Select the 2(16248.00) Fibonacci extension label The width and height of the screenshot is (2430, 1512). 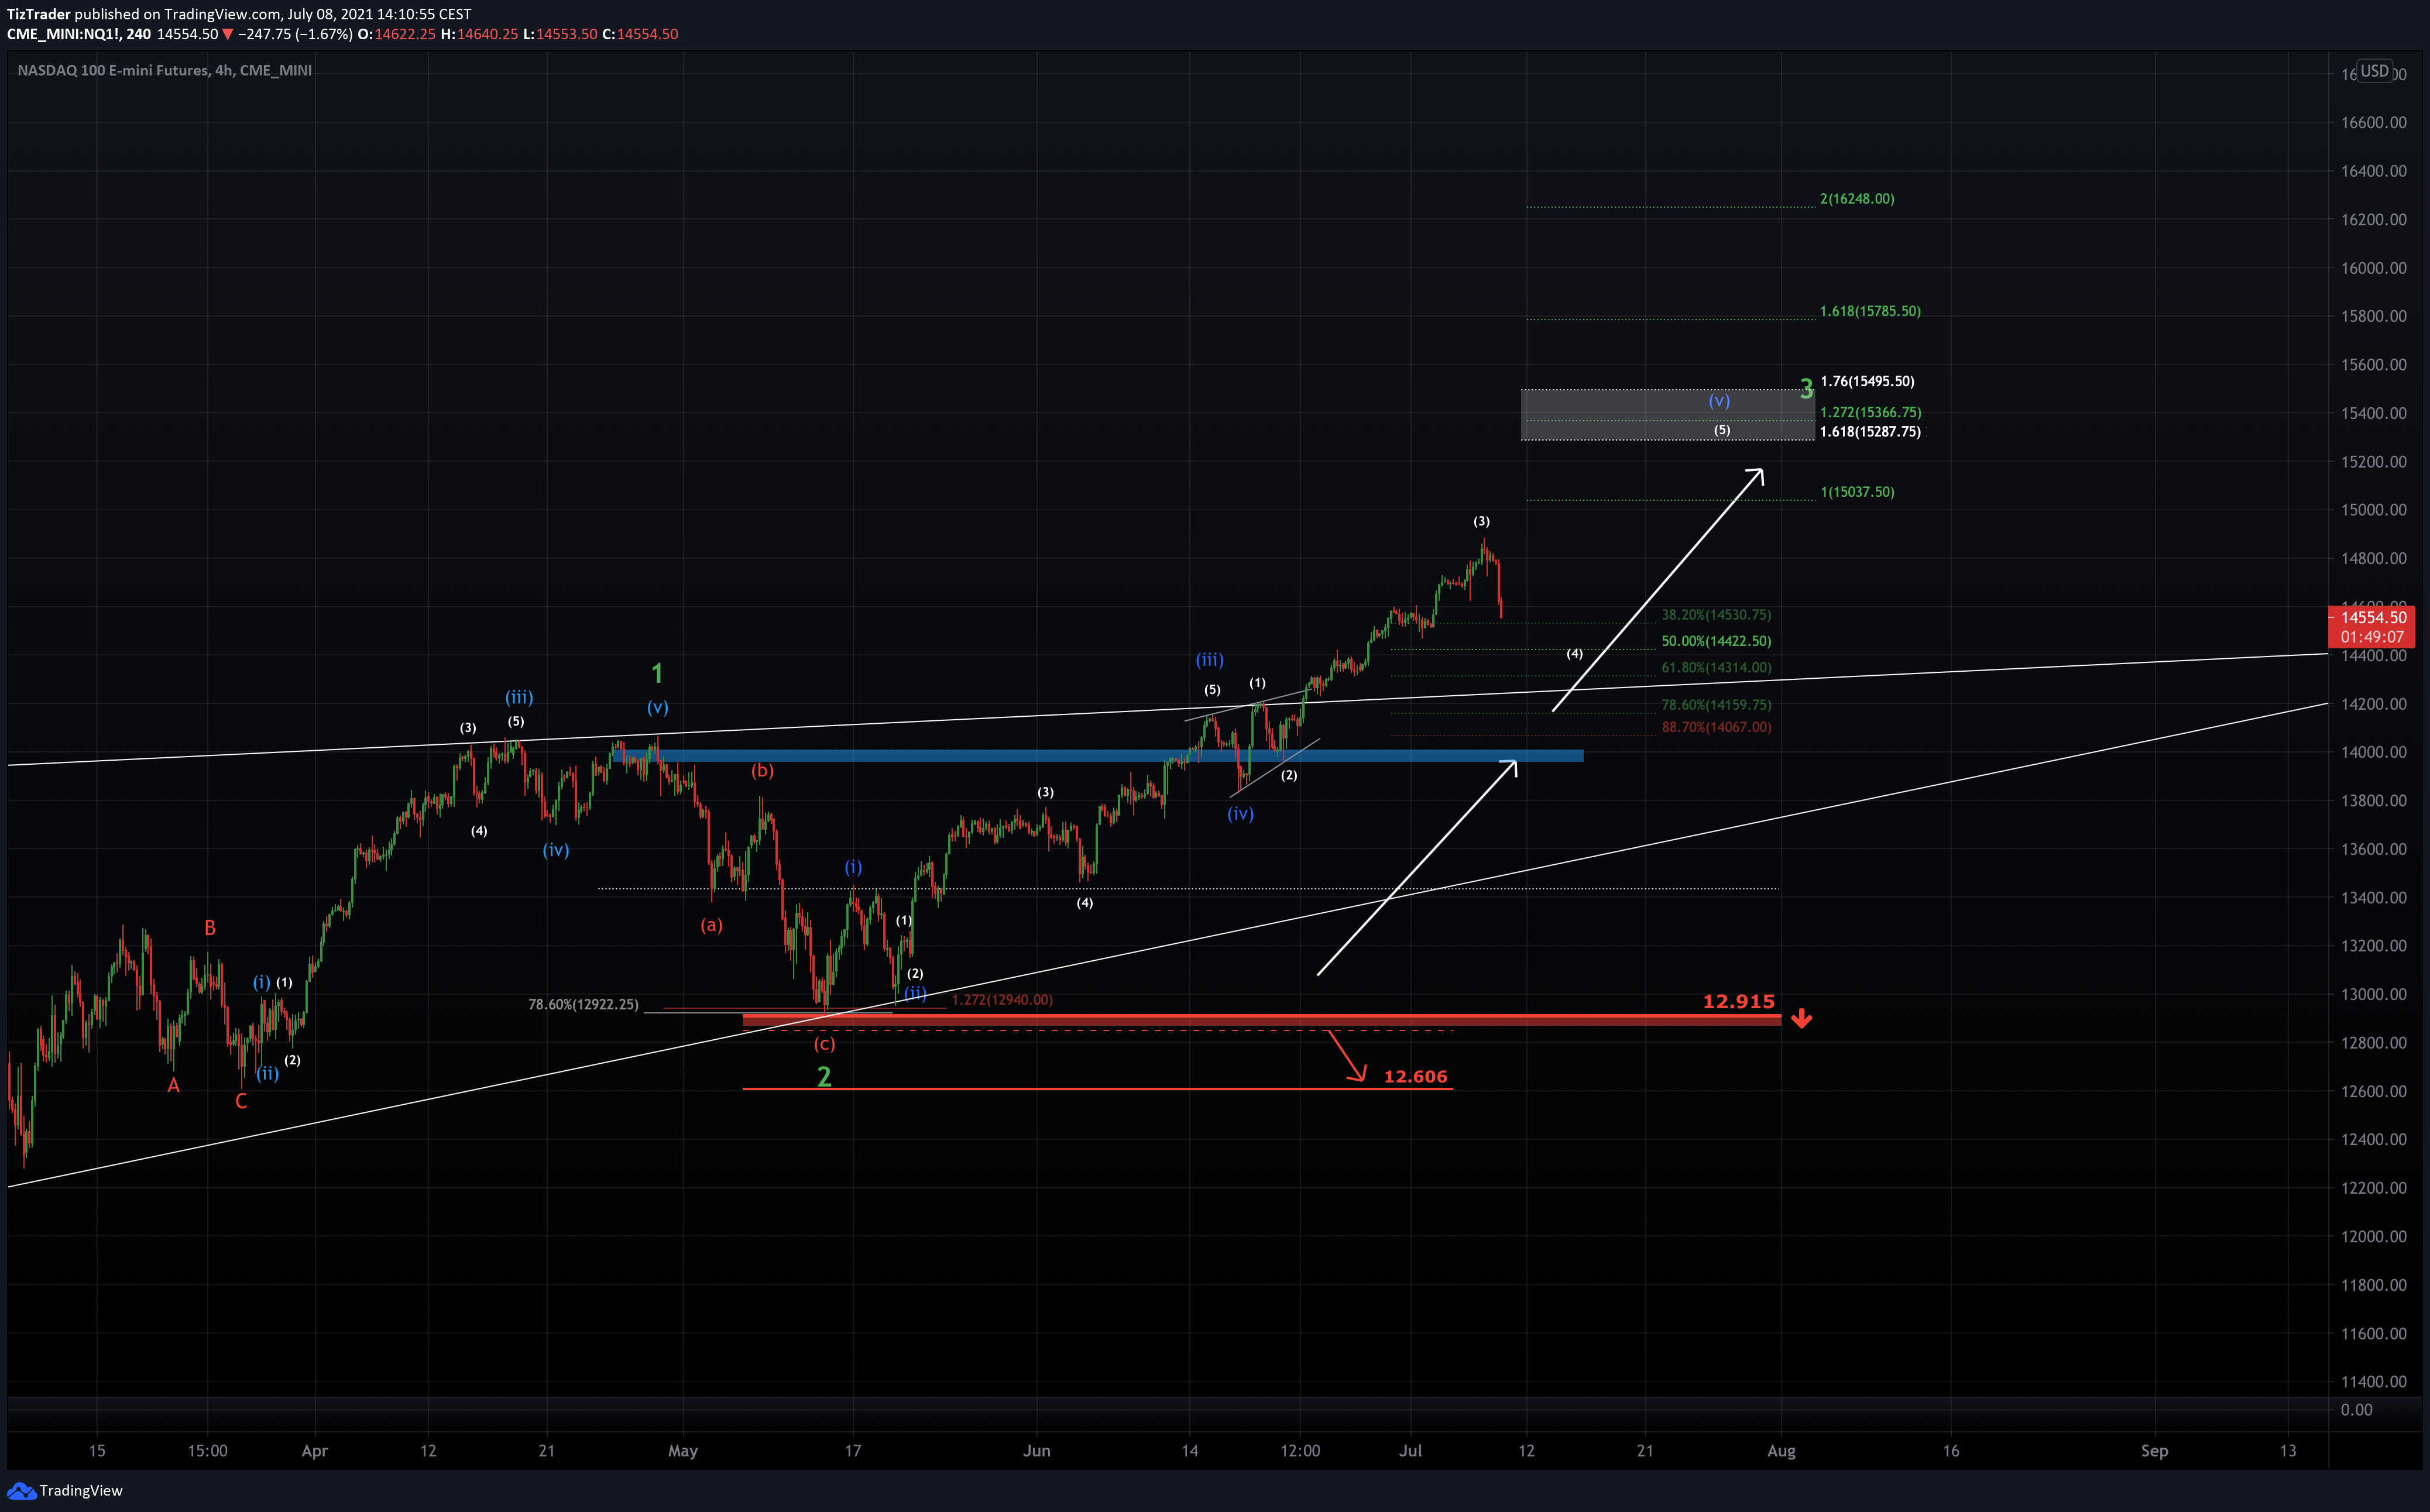click(1857, 199)
